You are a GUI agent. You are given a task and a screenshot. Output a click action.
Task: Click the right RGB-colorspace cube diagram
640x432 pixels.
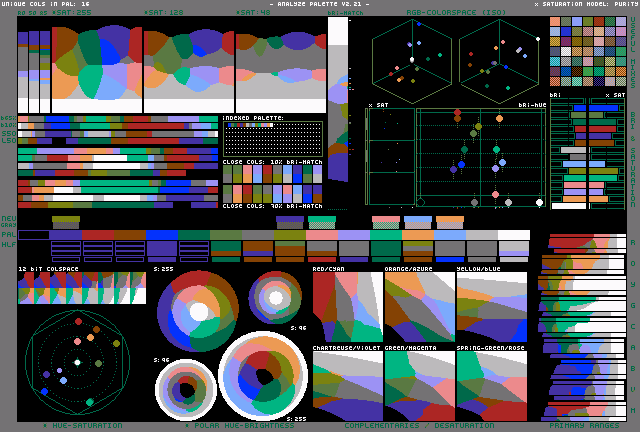click(x=497, y=62)
